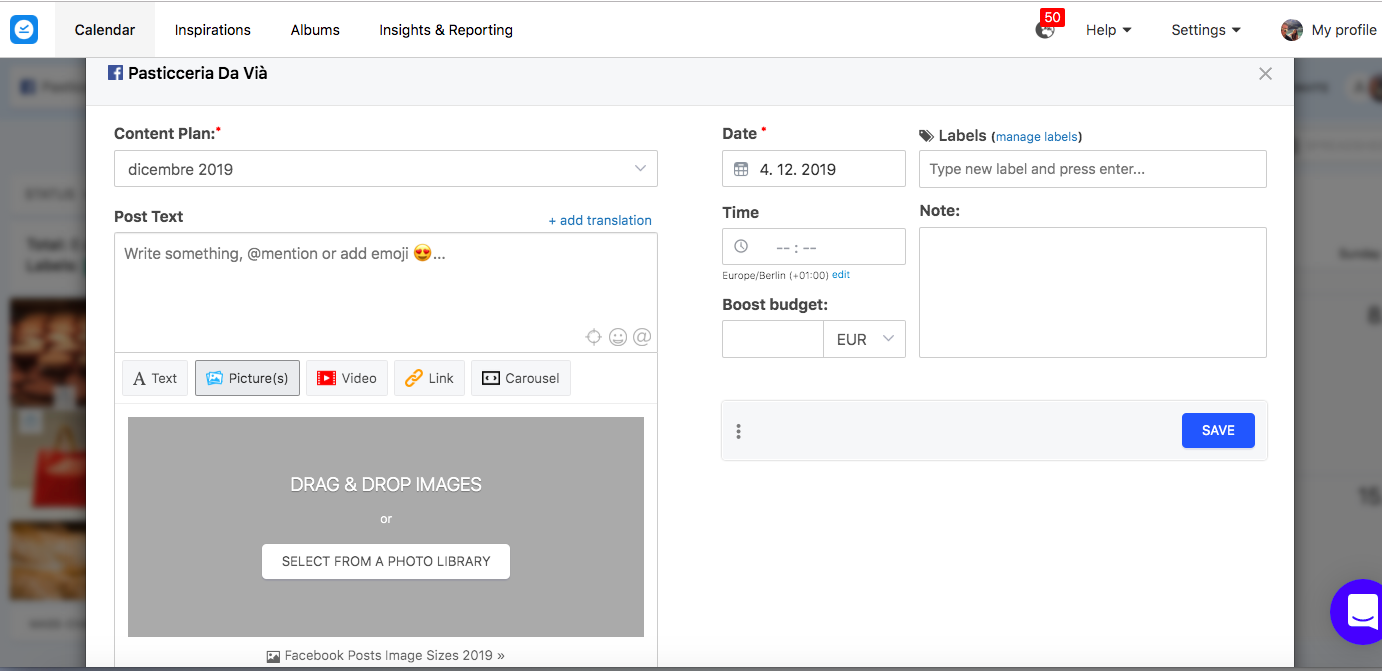
Task: Open Insights & Reporting tab
Action: pos(446,30)
